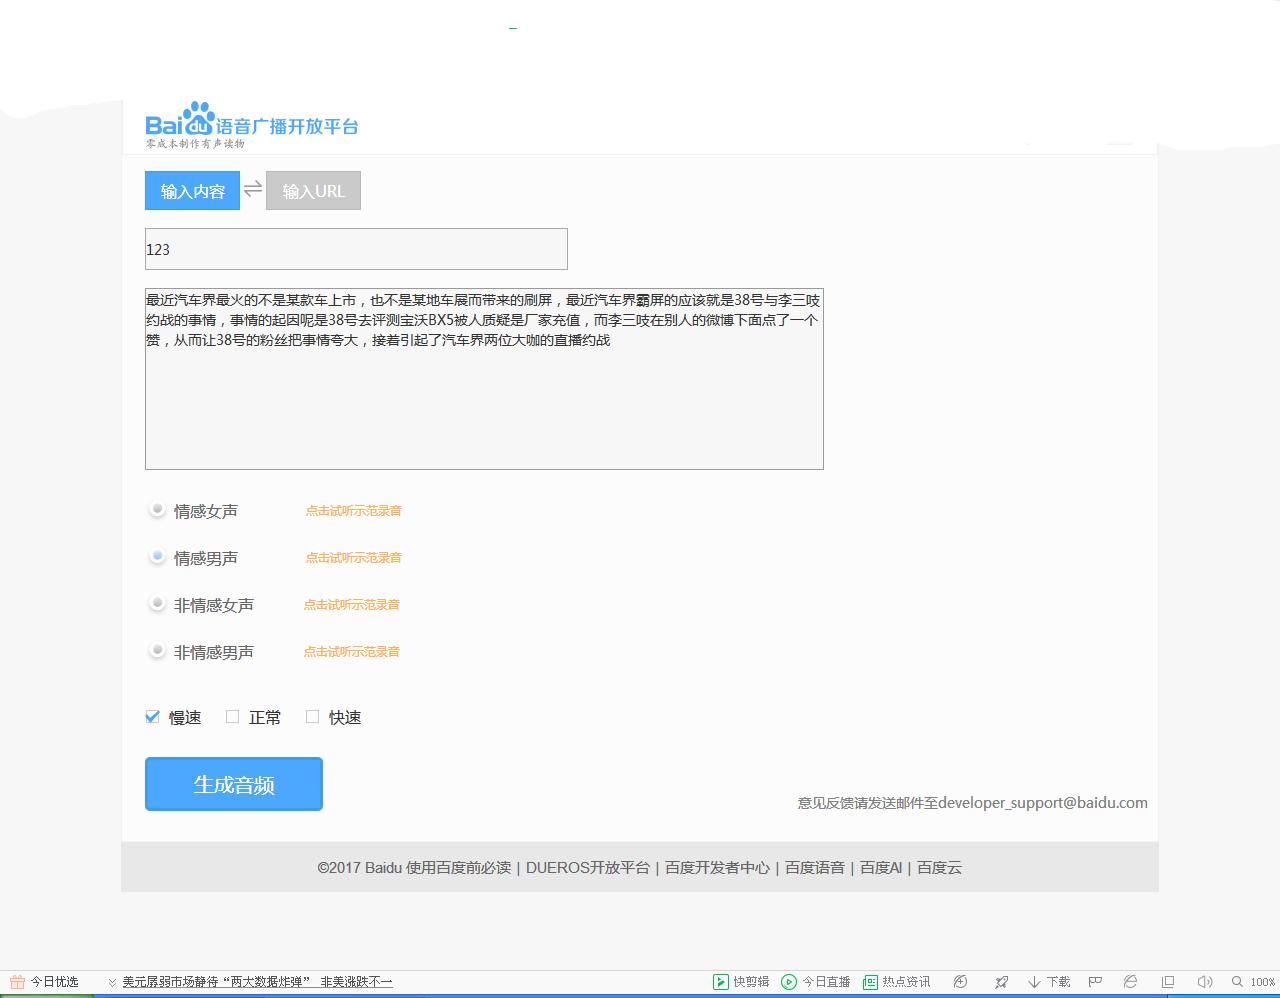Uncheck the 慢速 speed checkbox

tap(153, 716)
